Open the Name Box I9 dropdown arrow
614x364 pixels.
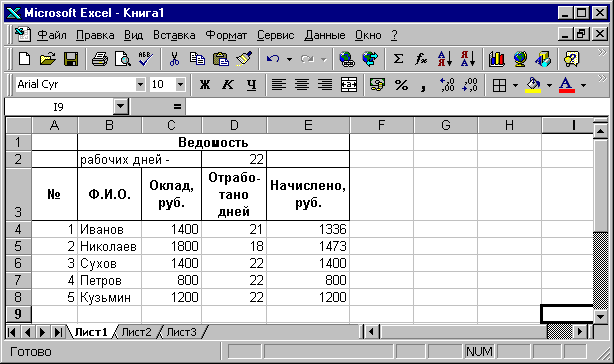tap(121, 106)
